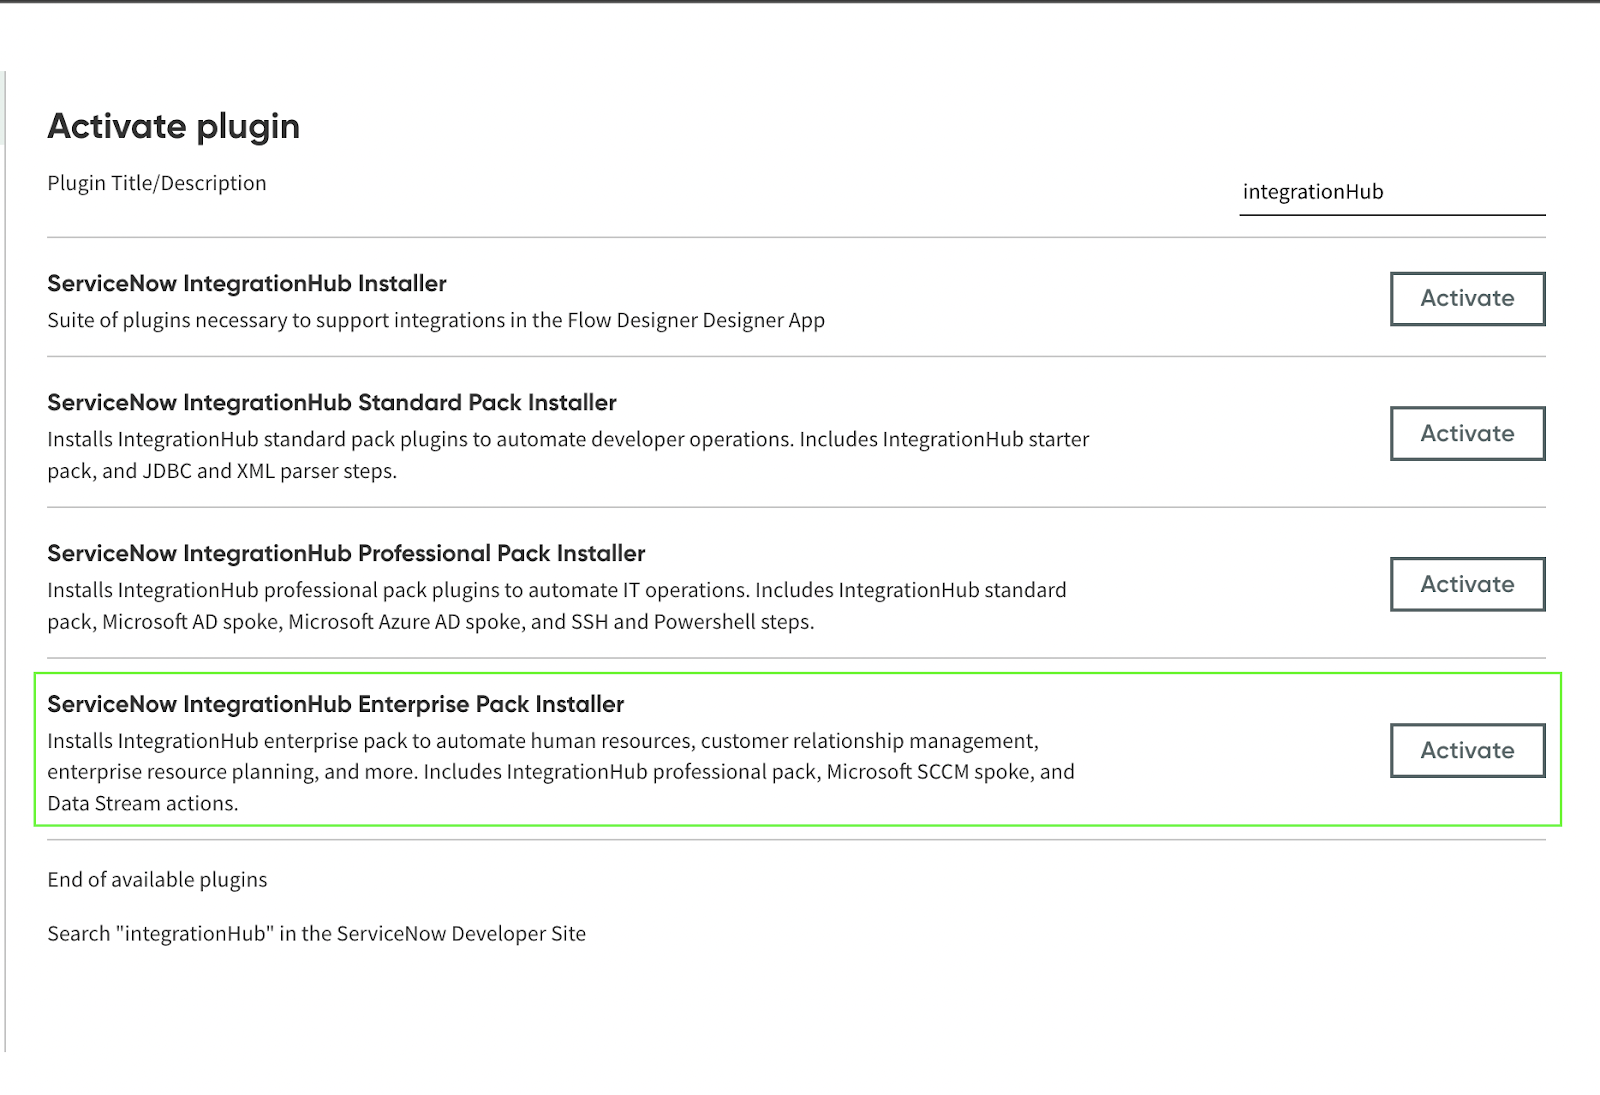Click the Plugin Title/Description label
Viewport: 1600px width, 1095px height.
[157, 183]
